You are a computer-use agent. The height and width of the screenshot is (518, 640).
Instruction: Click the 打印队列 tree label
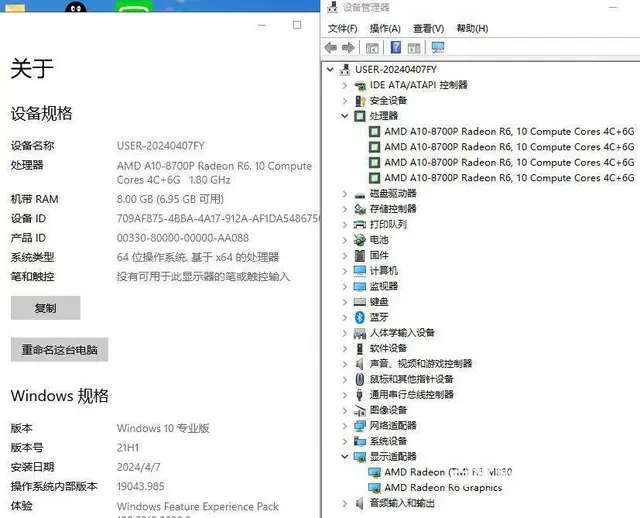point(388,225)
